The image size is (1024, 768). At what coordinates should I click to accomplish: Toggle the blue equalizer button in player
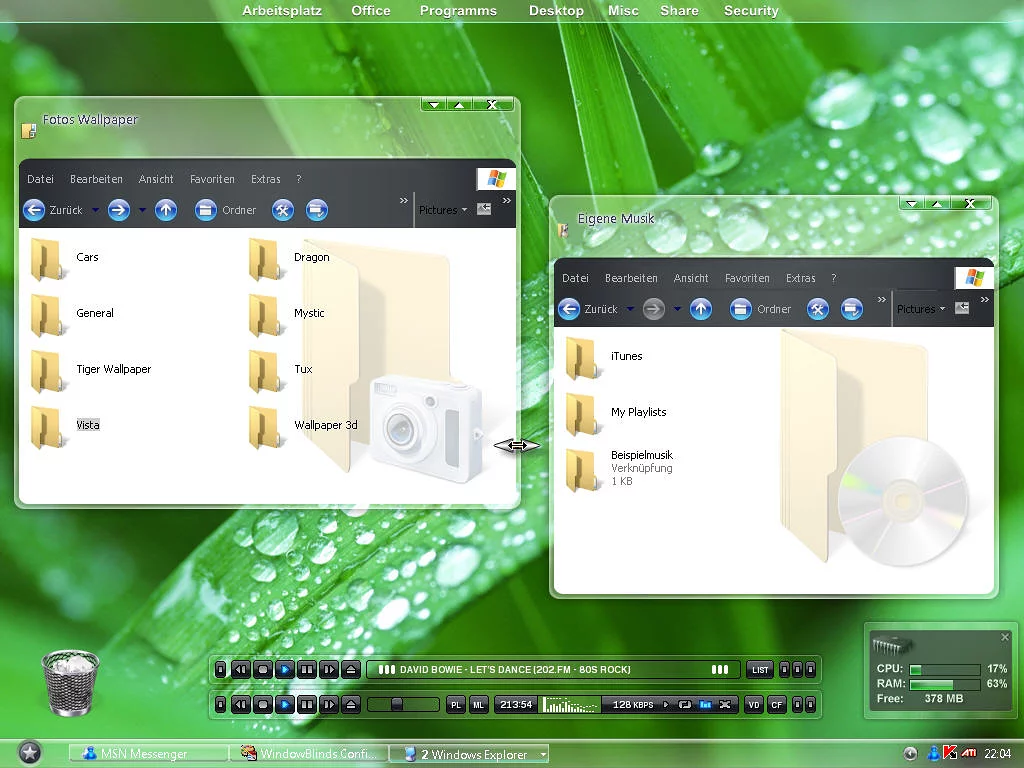click(x=705, y=705)
